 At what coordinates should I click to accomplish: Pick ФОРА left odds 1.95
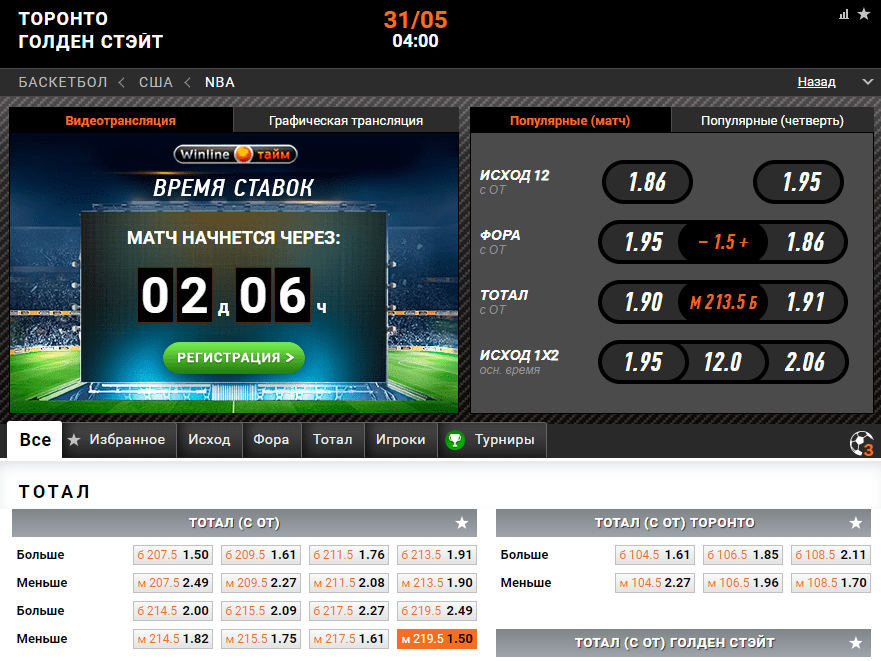tap(644, 242)
